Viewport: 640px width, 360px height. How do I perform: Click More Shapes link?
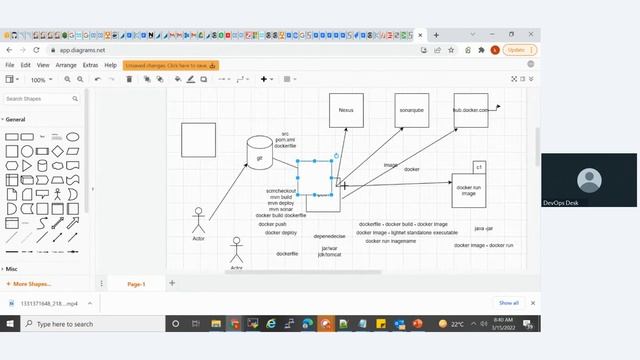coord(29,284)
